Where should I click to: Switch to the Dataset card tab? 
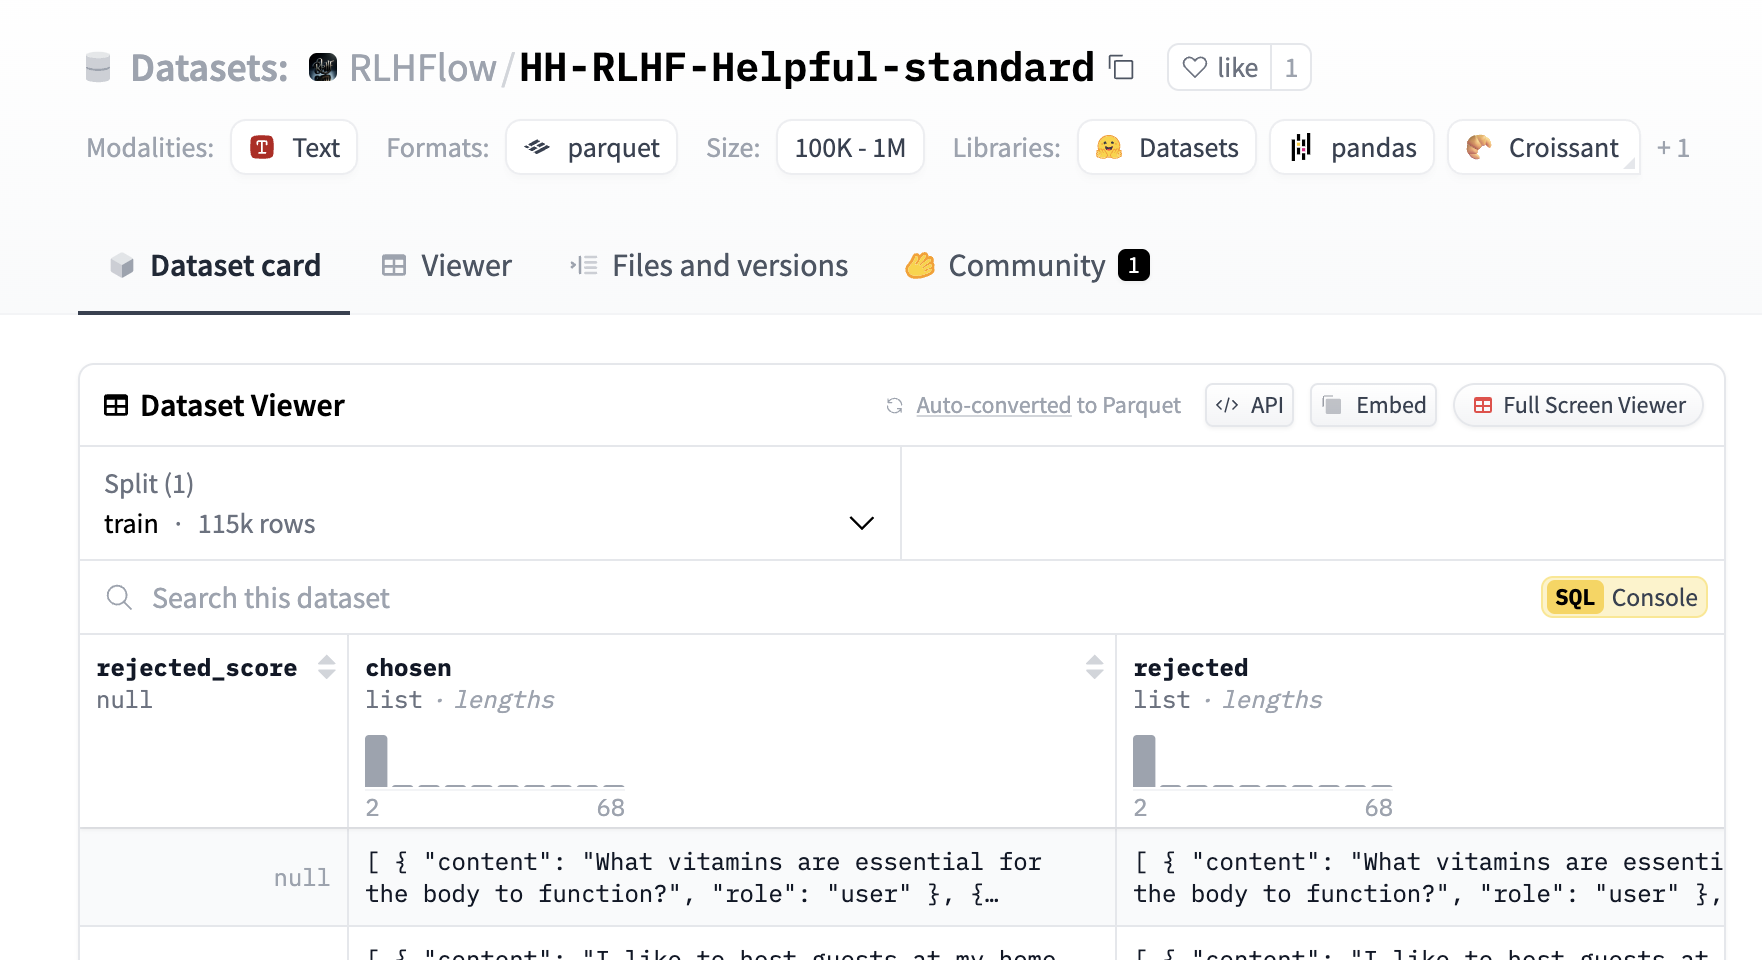click(x=214, y=265)
